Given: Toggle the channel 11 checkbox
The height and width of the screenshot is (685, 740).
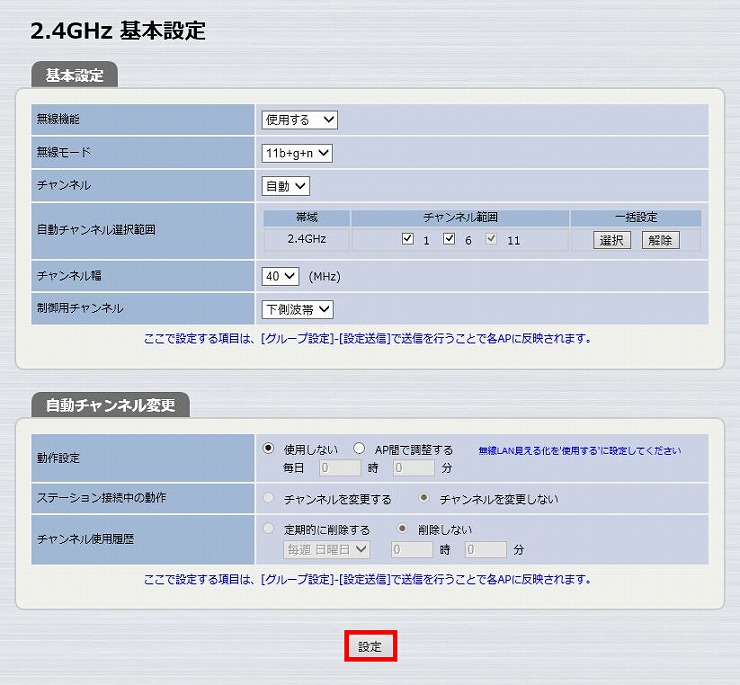Looking at the screenshot, I should (491, 239).
